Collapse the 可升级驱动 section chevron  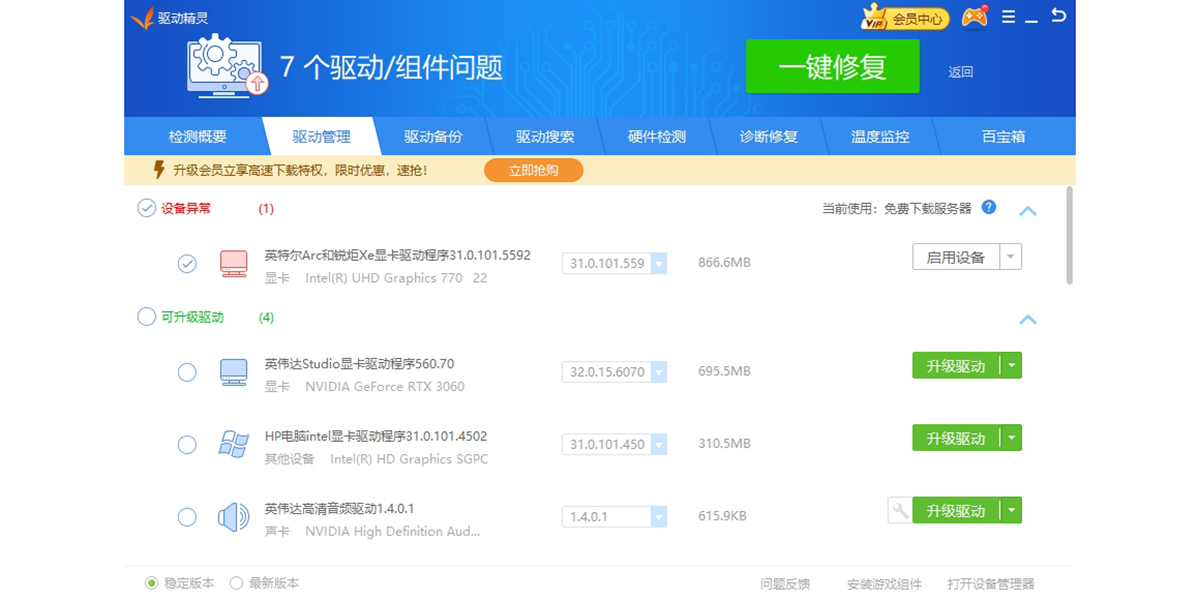point(1027,320)
